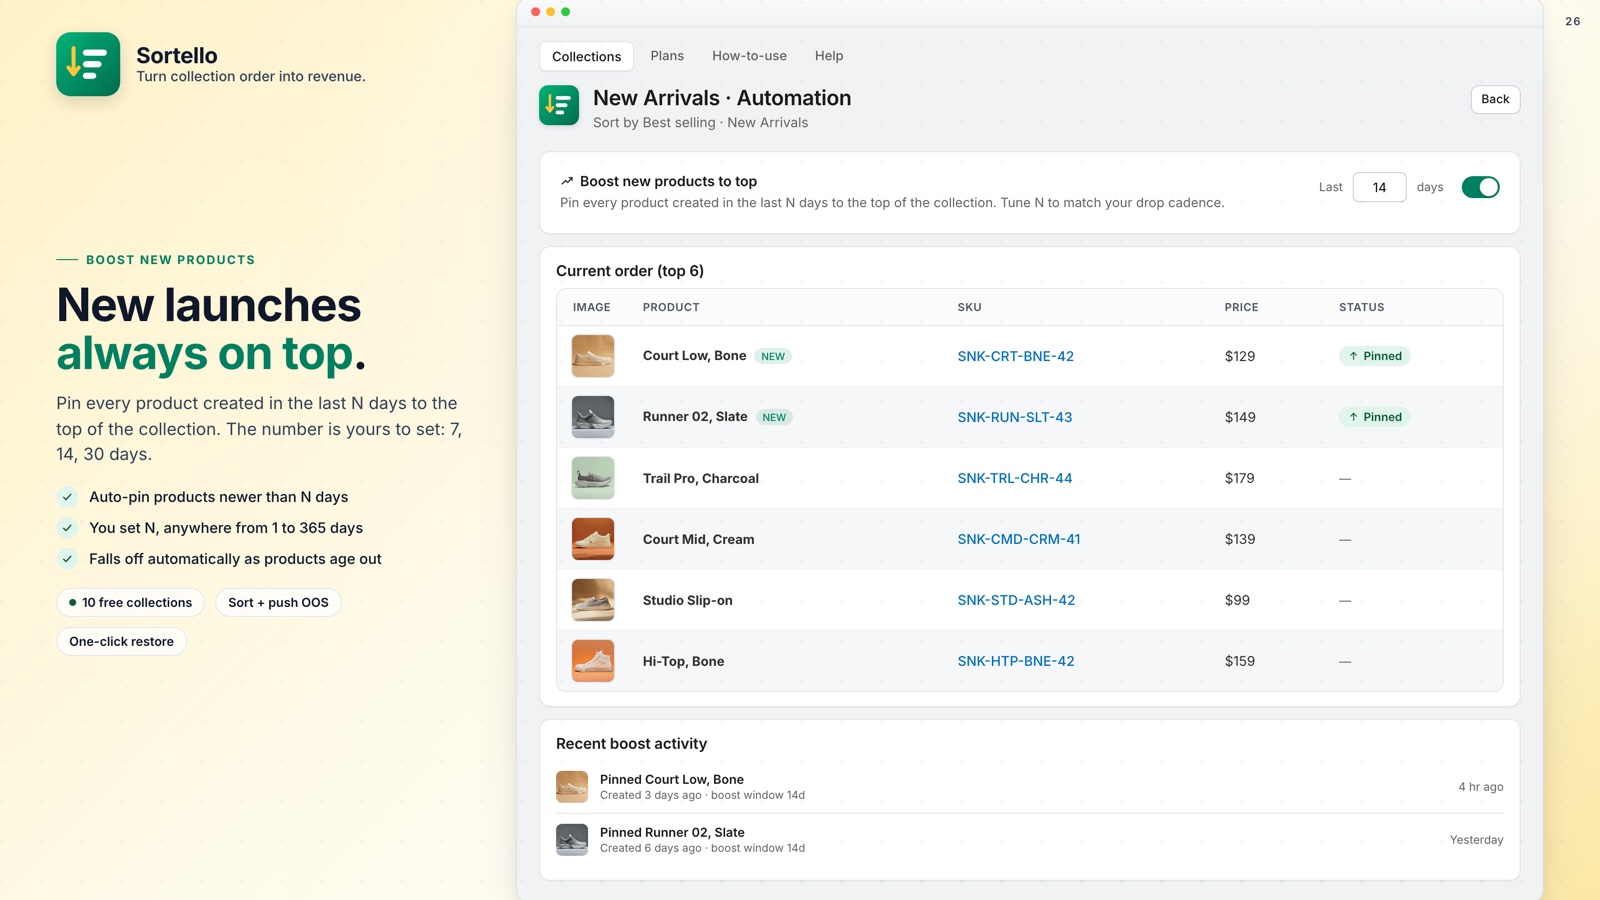The height and width of the screenshot is (900, 1600).
Task: Click the $99 price cell
Action: point(1237,600)
